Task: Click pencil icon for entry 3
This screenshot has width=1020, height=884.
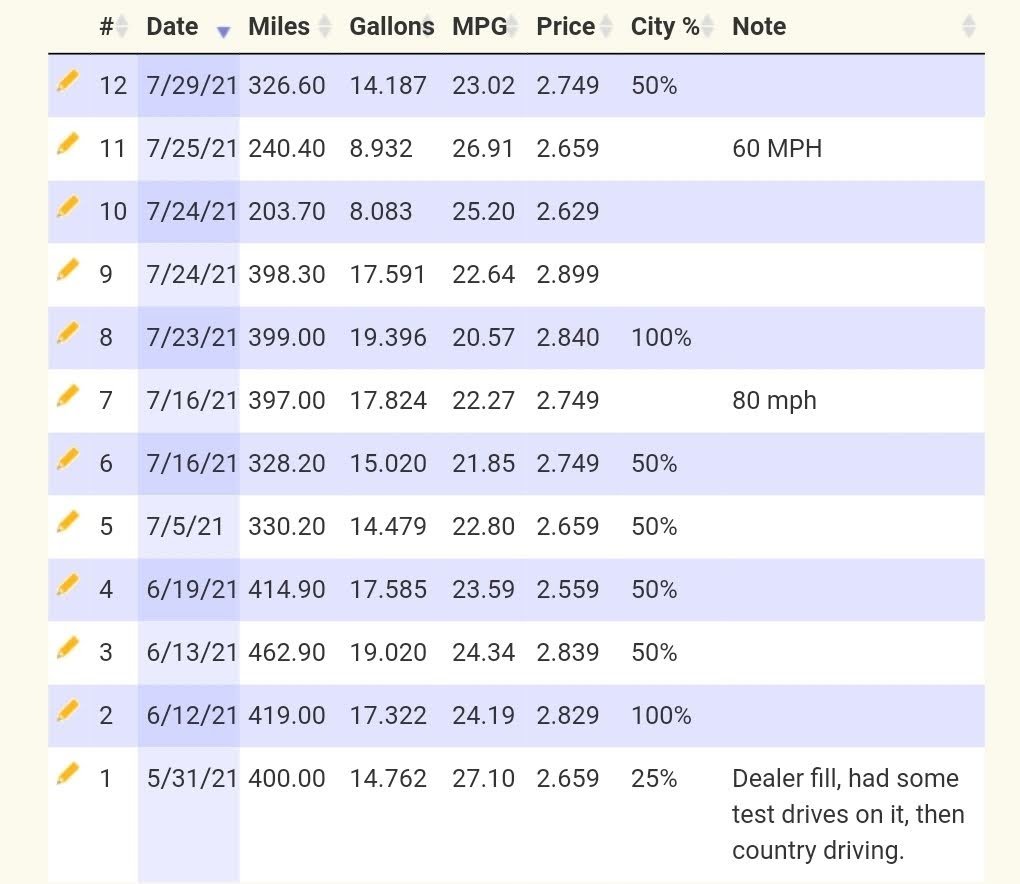Action: click(x=68, y=648)
